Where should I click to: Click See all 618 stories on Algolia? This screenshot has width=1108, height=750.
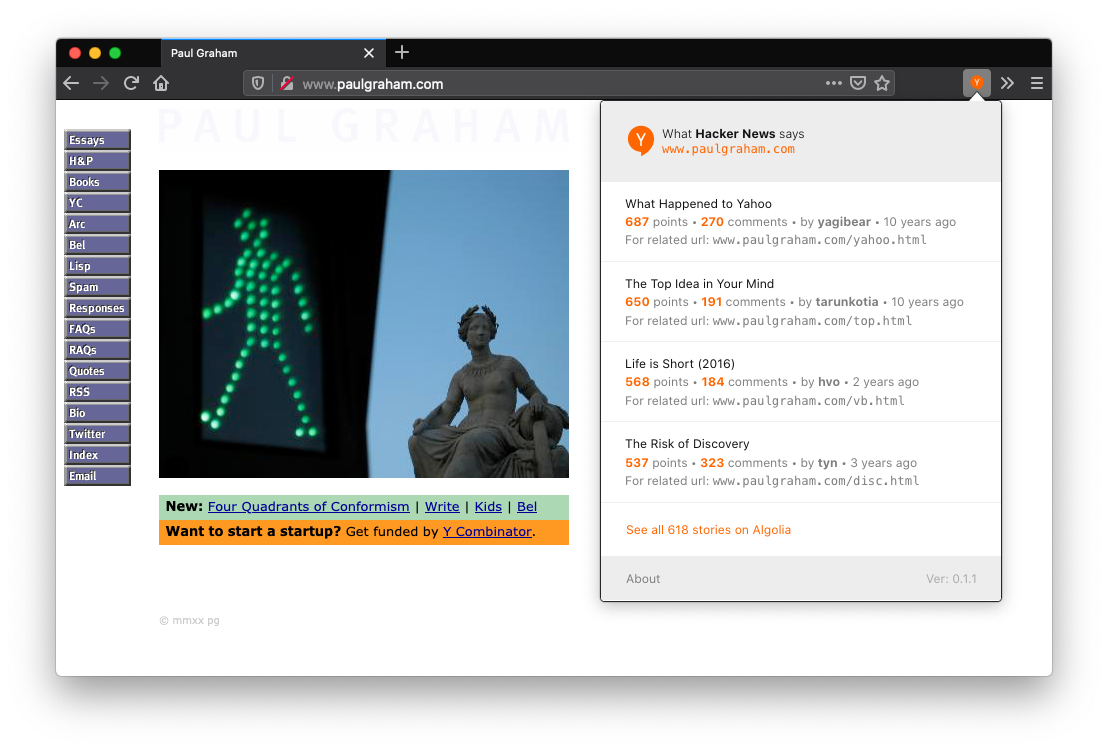708,530
